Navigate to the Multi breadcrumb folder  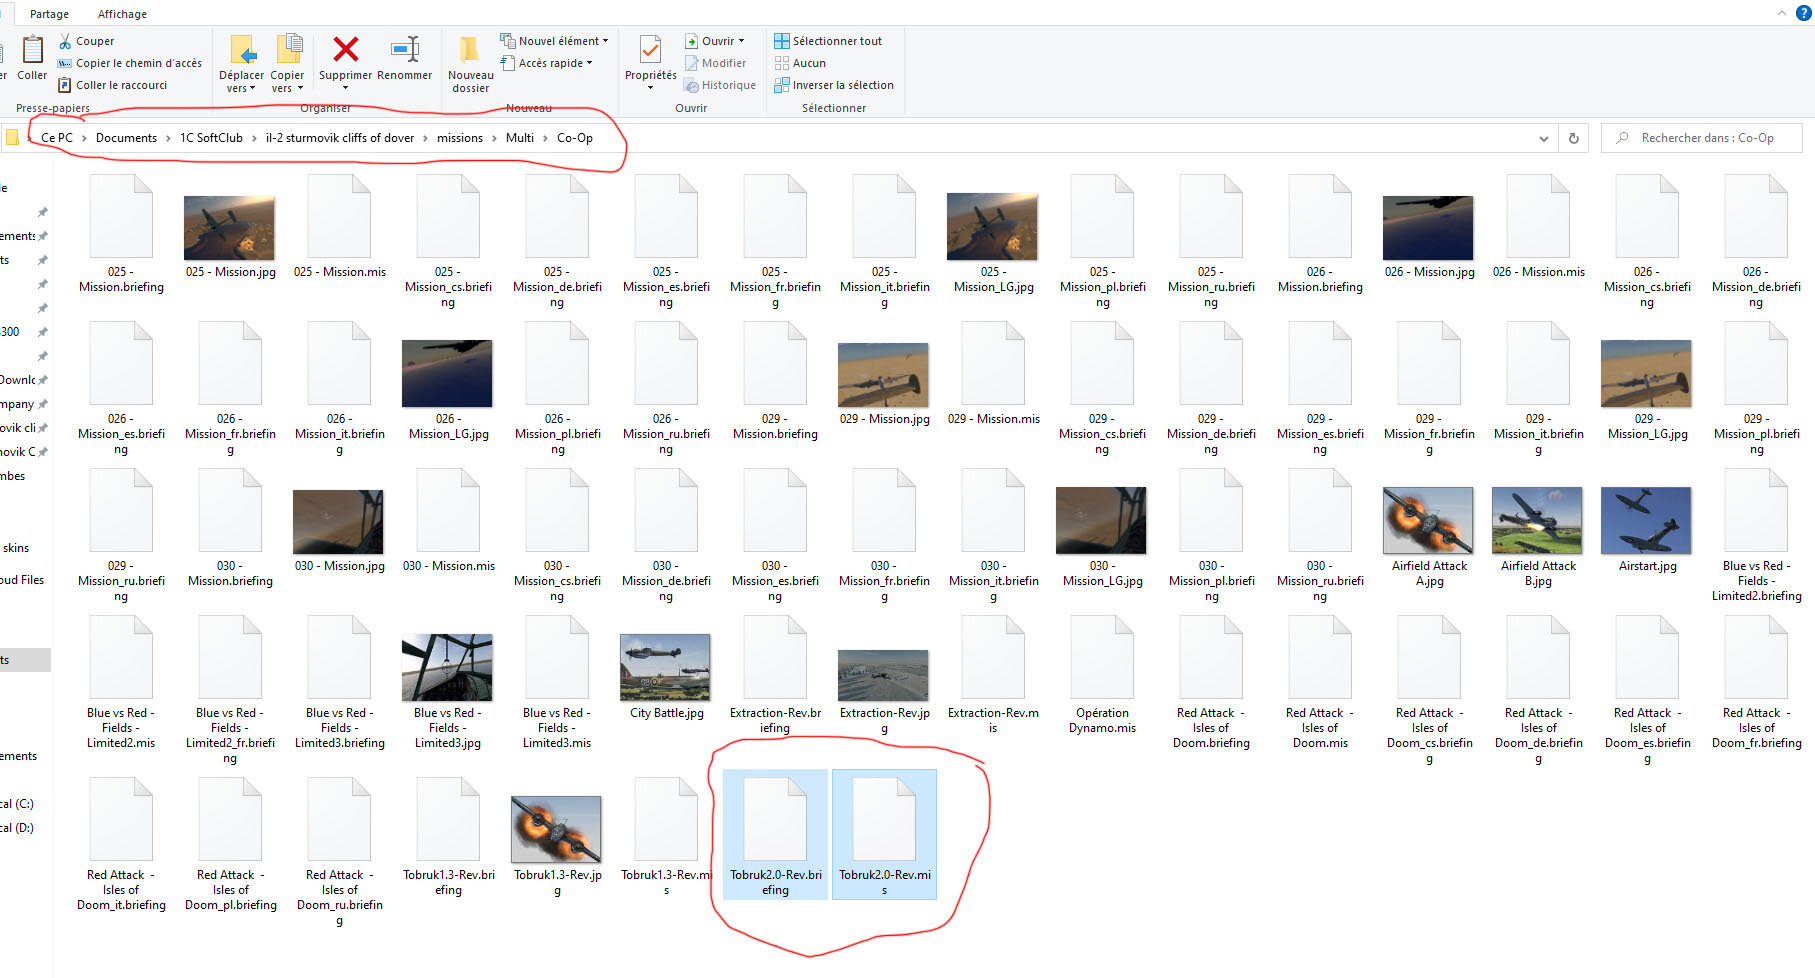[x=520, y=138]
